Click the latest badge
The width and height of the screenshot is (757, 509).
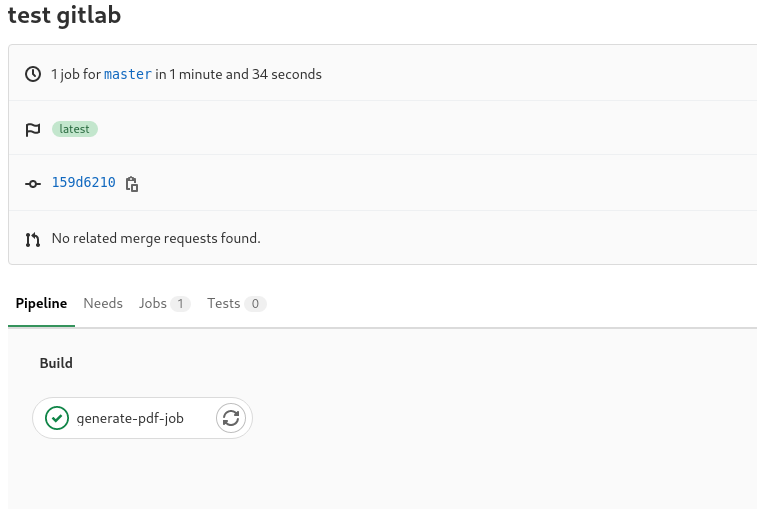75,129
